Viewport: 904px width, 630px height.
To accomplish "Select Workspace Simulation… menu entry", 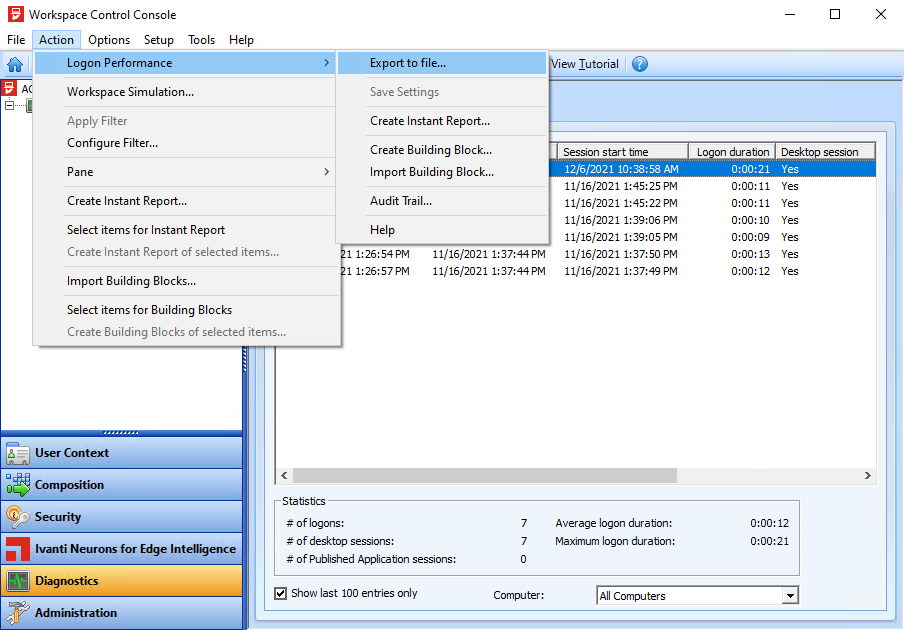I will 130,92.
